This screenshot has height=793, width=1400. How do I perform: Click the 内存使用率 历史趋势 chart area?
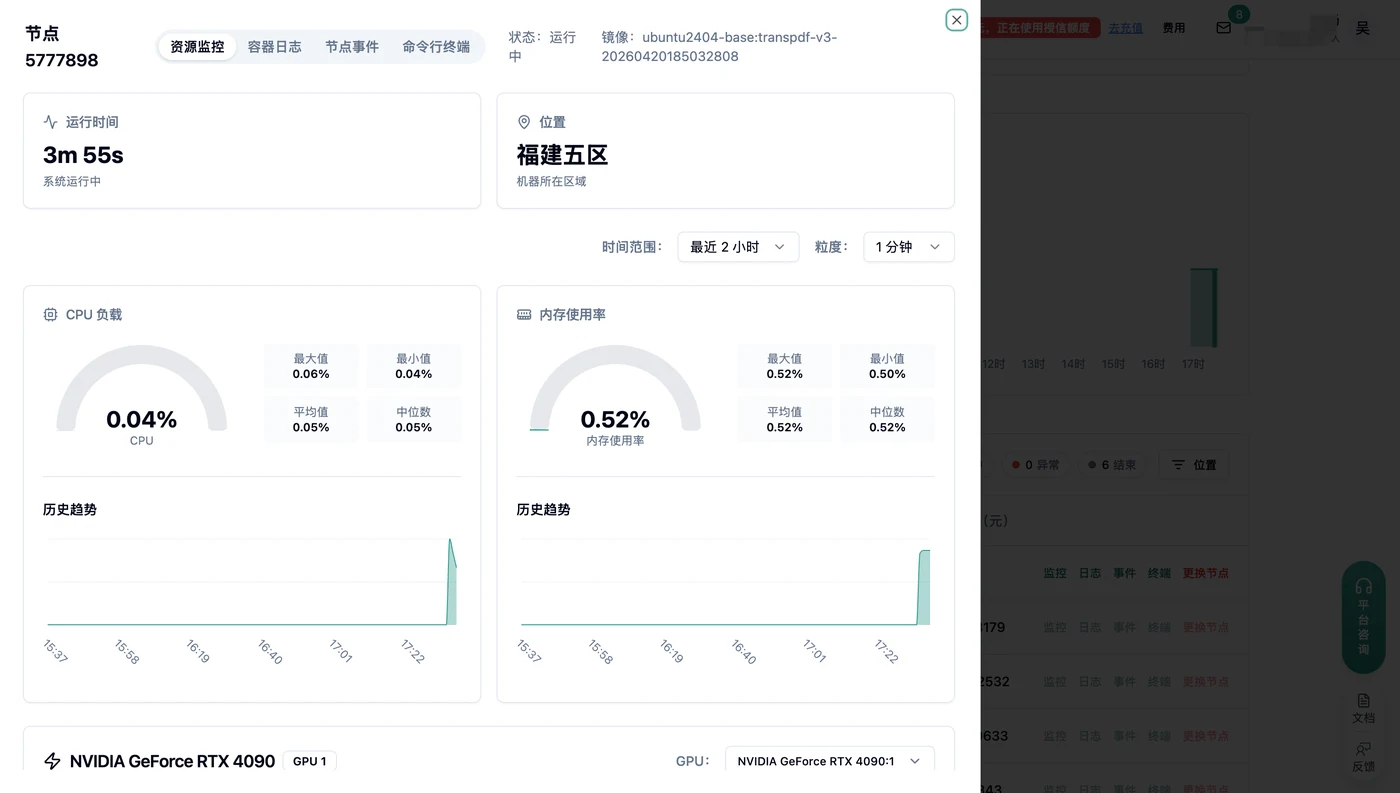[725, 583]
